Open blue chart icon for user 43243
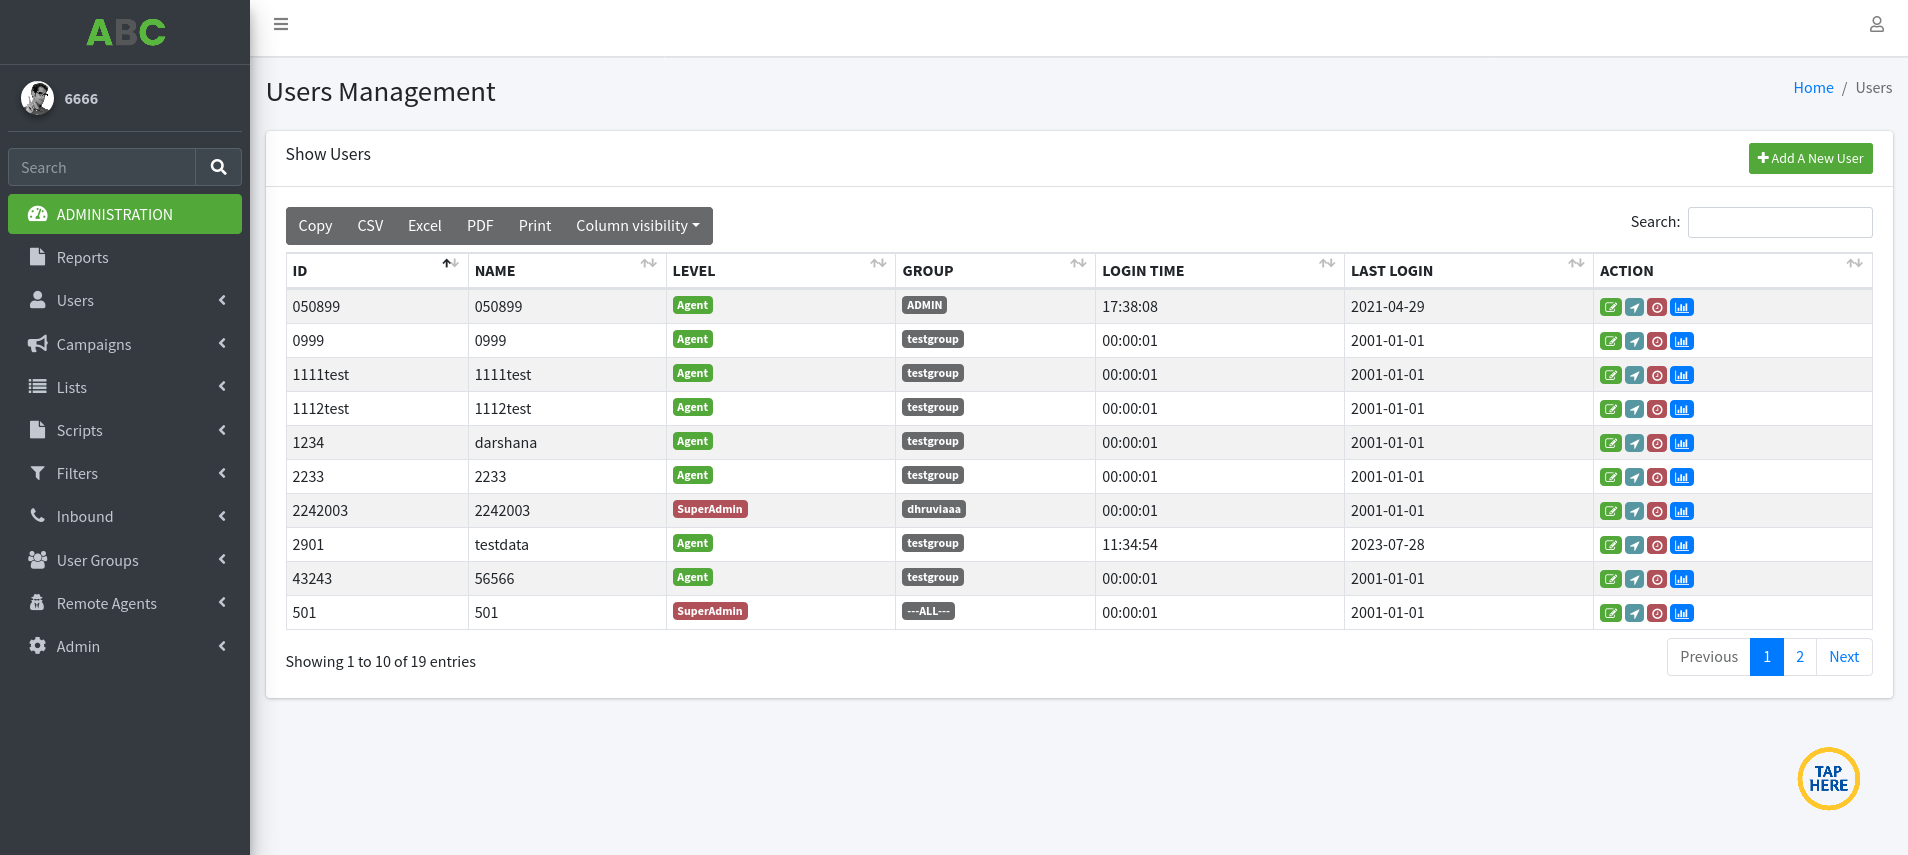The height and width of the screenshot is (855, 1908). 1682,579
